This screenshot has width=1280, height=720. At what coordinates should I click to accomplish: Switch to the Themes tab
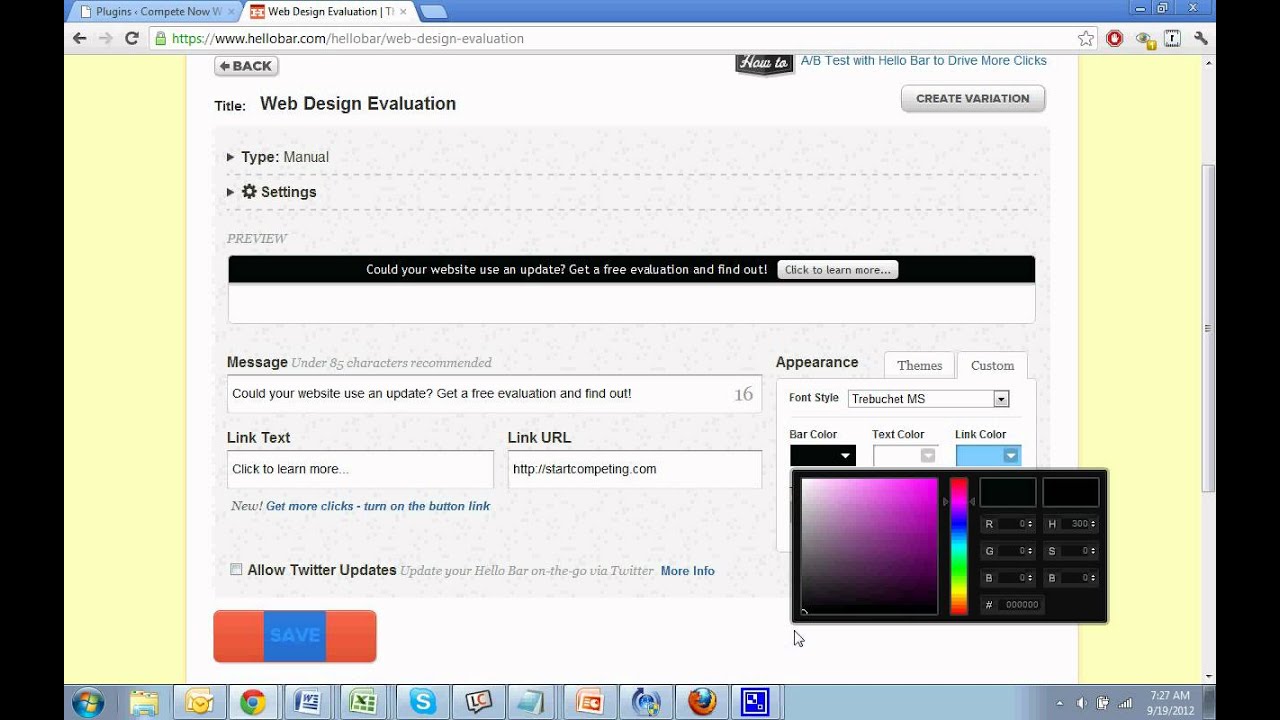pyautogui.click(x=919, y=366)
